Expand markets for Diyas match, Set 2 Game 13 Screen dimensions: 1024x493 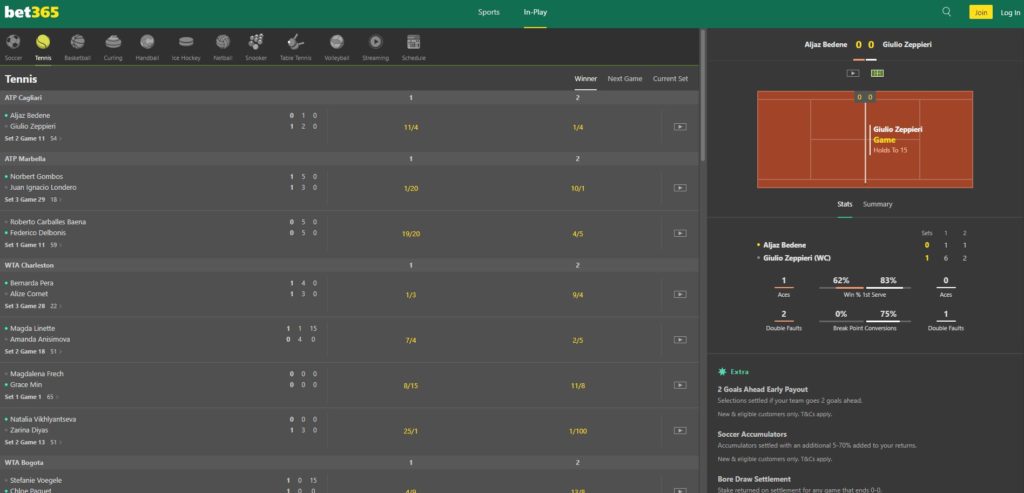click(56, 442)
